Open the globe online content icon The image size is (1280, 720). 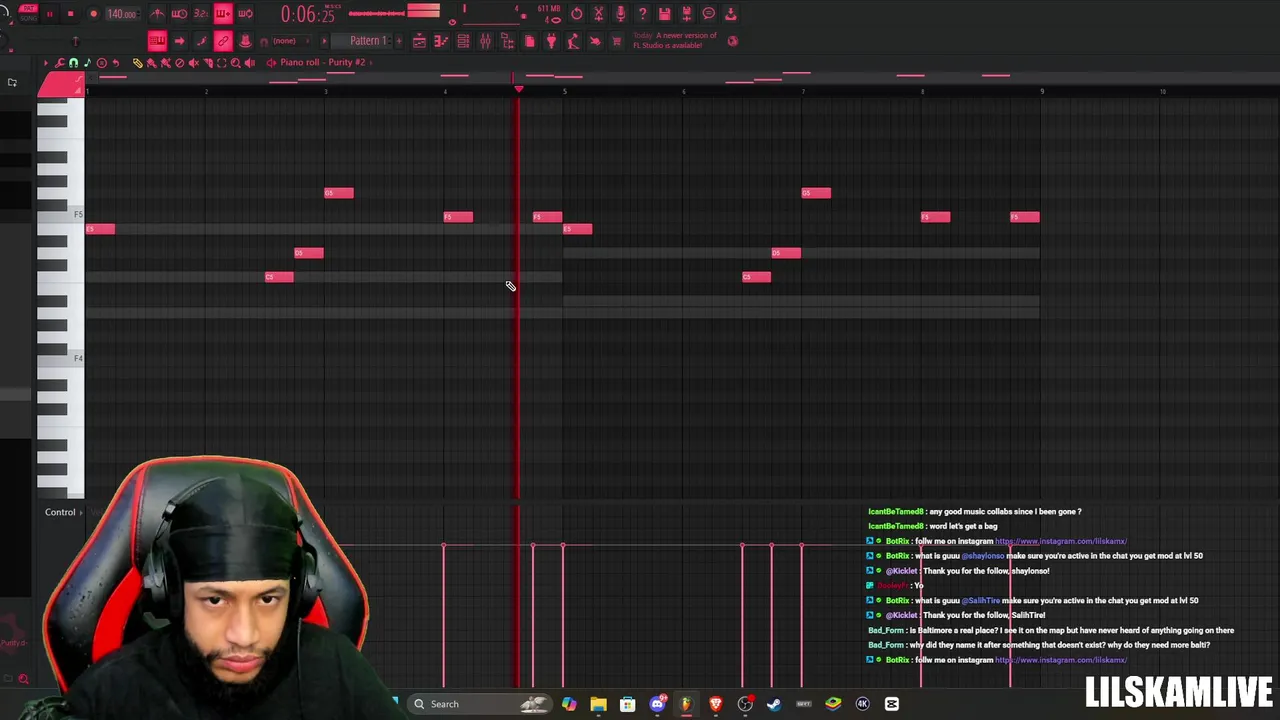[x=733, y=41]
